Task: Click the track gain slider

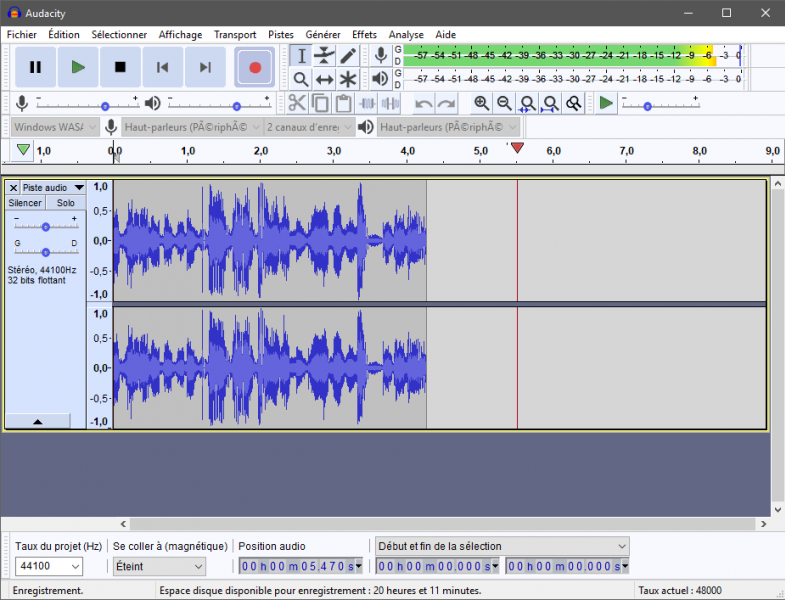Action: pos(45,227)
